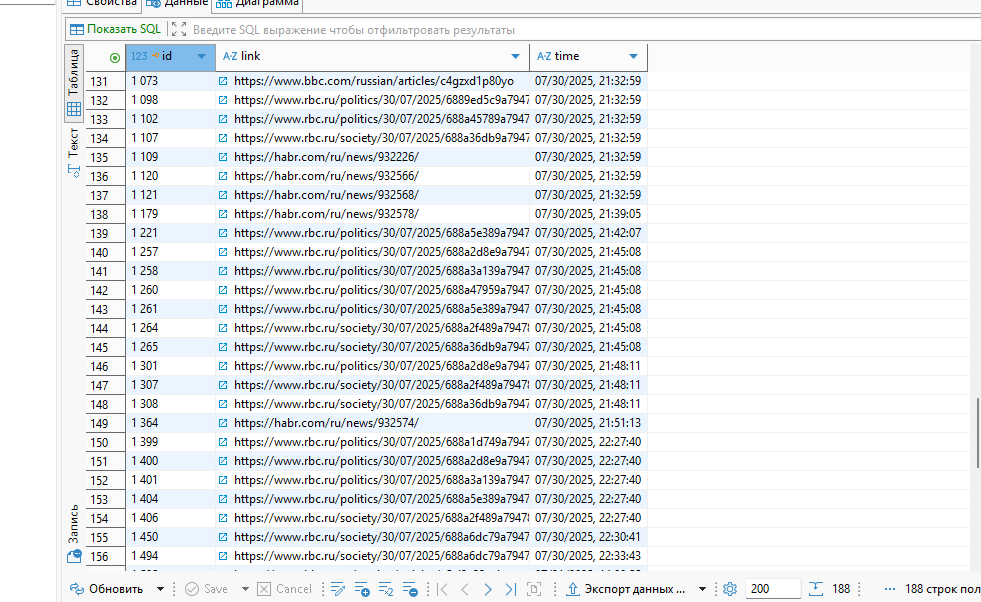Select row header 145

coord(105,347)
